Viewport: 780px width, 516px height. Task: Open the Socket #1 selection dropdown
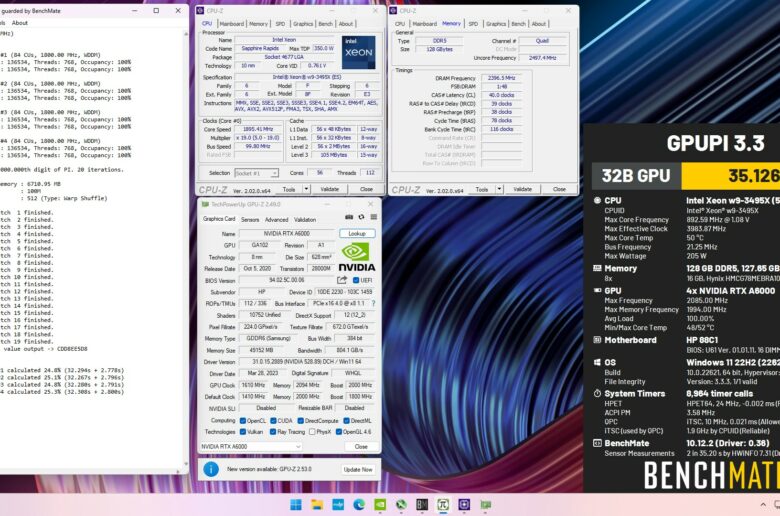point(256,173)
